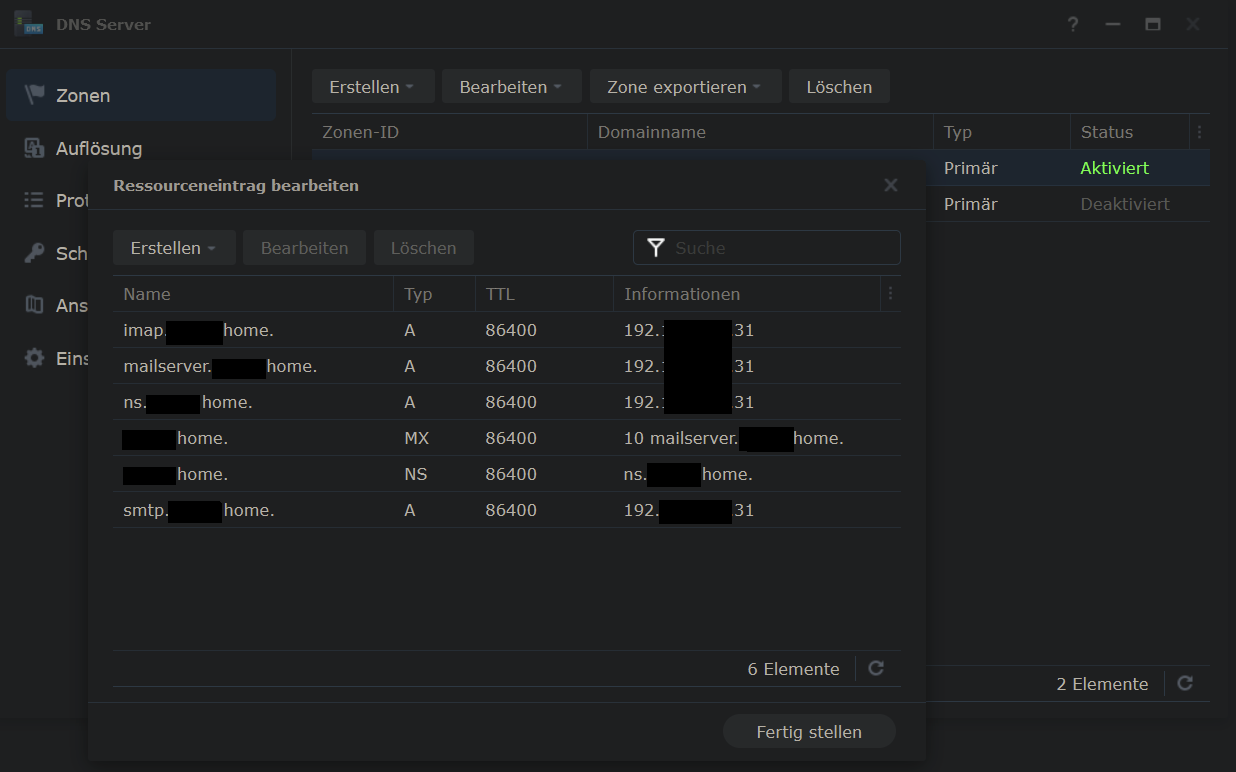Screen dimensions: 1236x772
Task: Open column options menu in zone list header
Action: click(1199, 132)
